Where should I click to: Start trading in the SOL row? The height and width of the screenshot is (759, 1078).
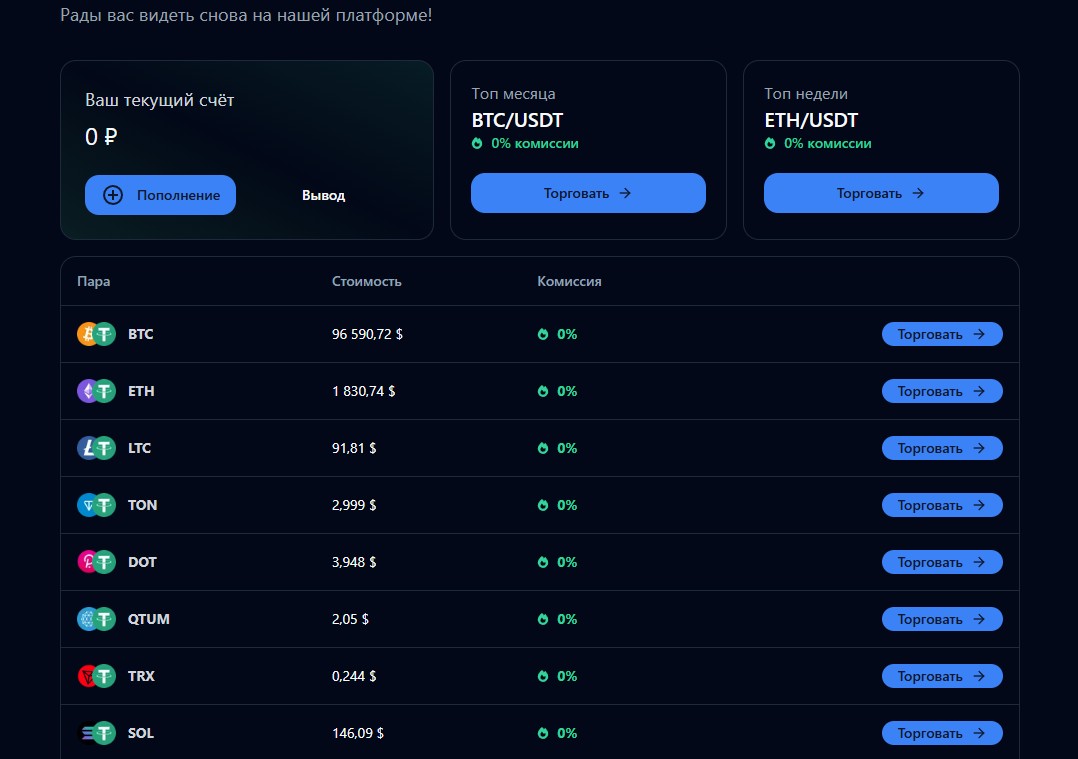(941, 733)
